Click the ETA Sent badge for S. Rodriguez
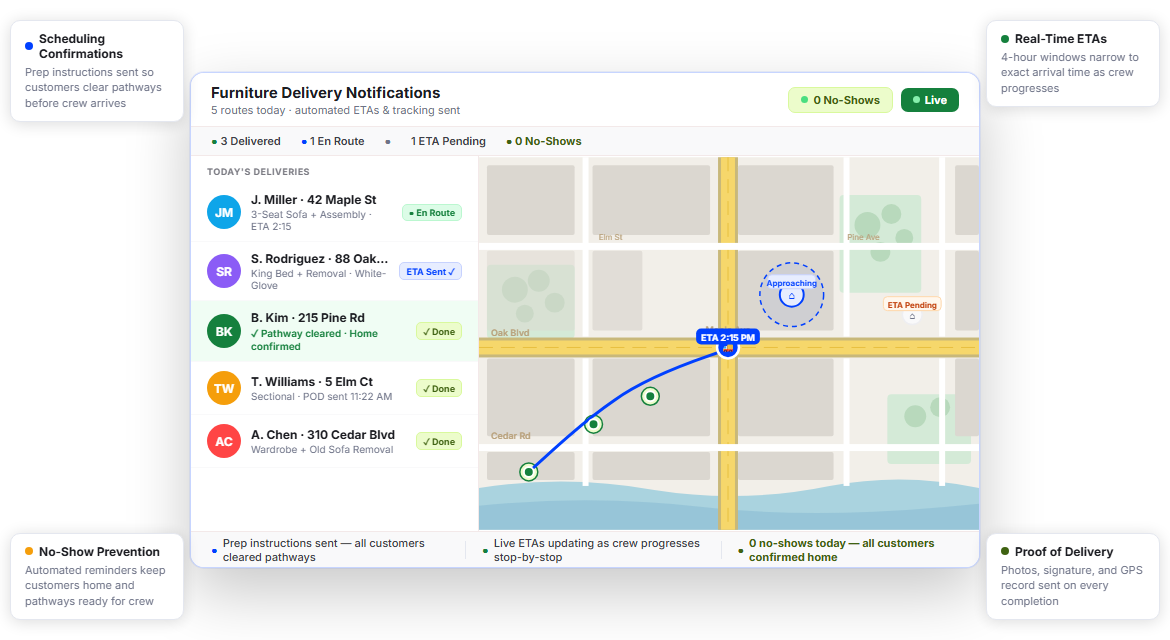 431,272
